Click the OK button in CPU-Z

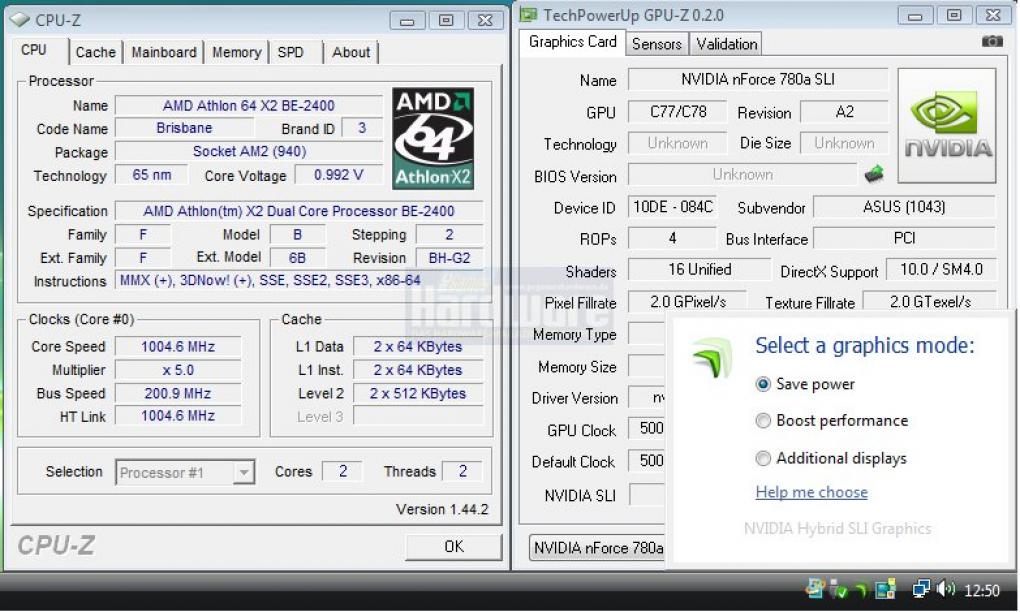[x=453, y=546]
